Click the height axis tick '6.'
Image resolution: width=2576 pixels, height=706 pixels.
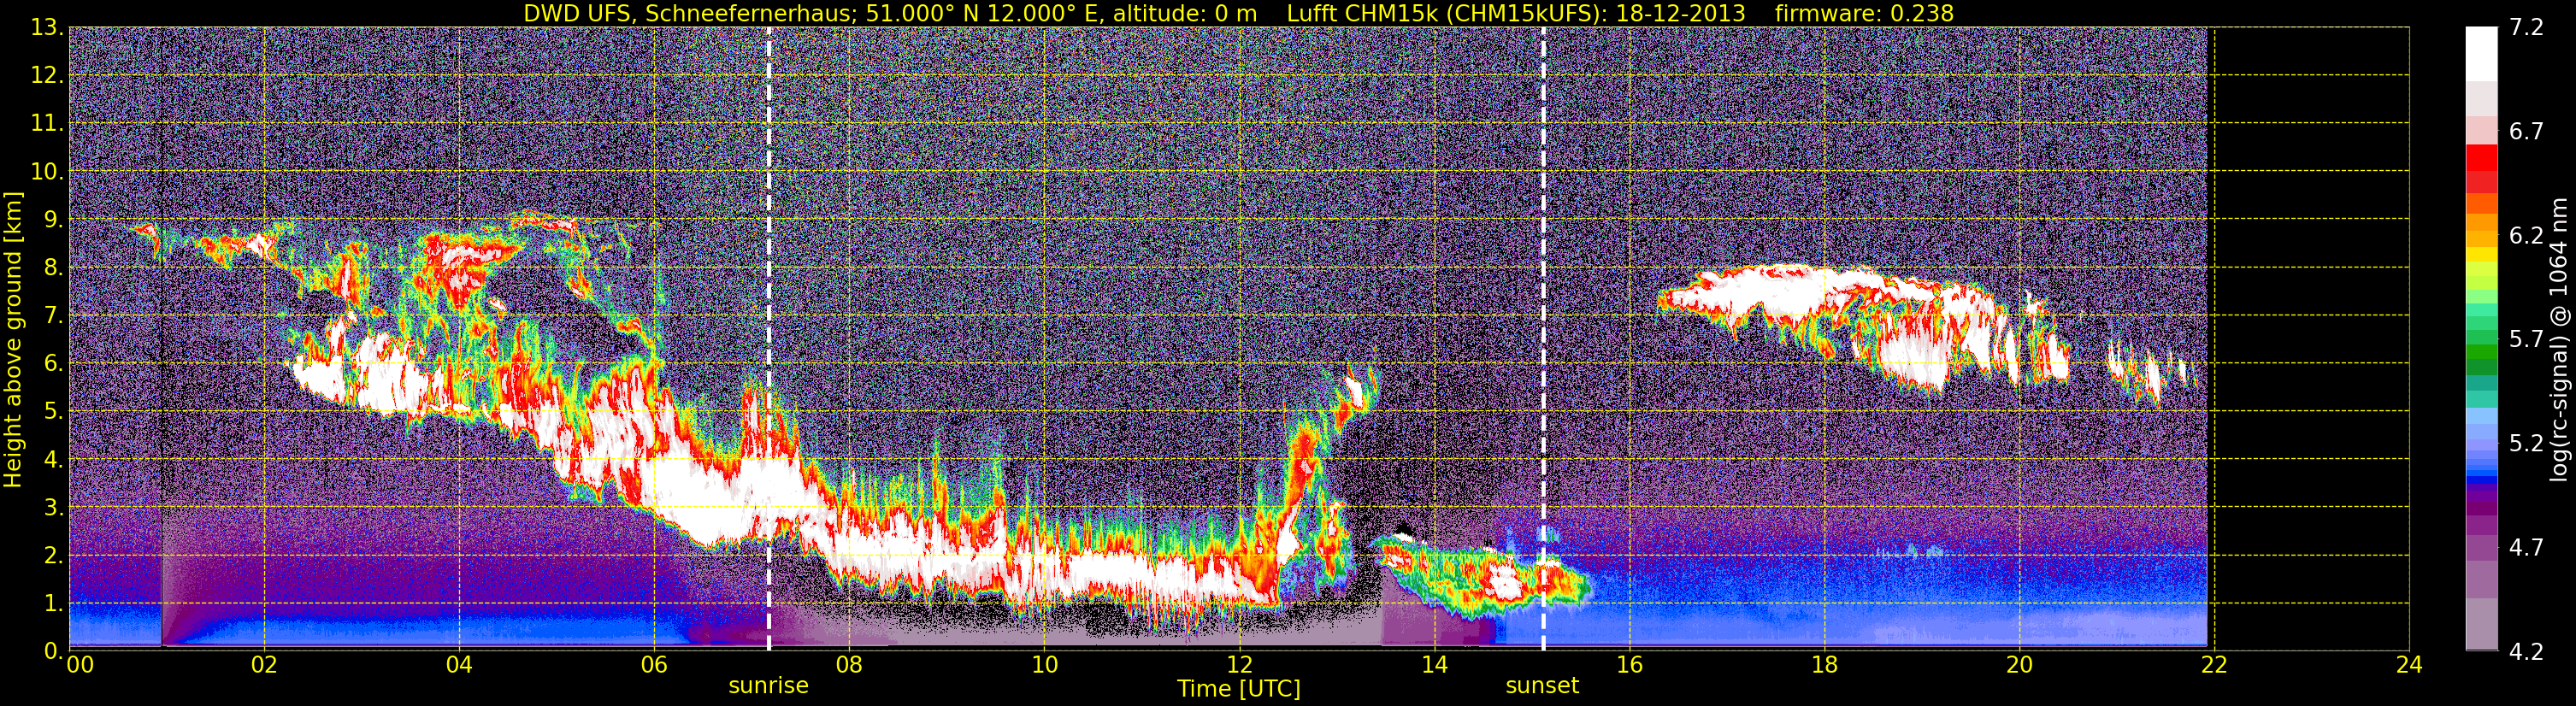[54, 364]
